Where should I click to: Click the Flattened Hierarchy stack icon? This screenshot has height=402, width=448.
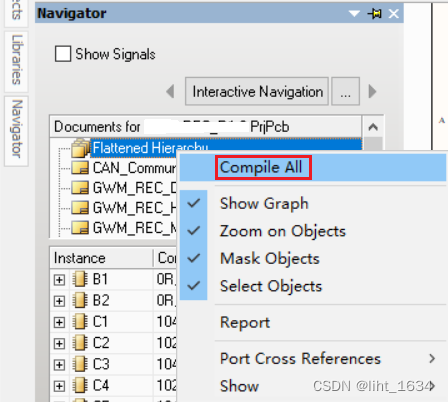point(80,148)
